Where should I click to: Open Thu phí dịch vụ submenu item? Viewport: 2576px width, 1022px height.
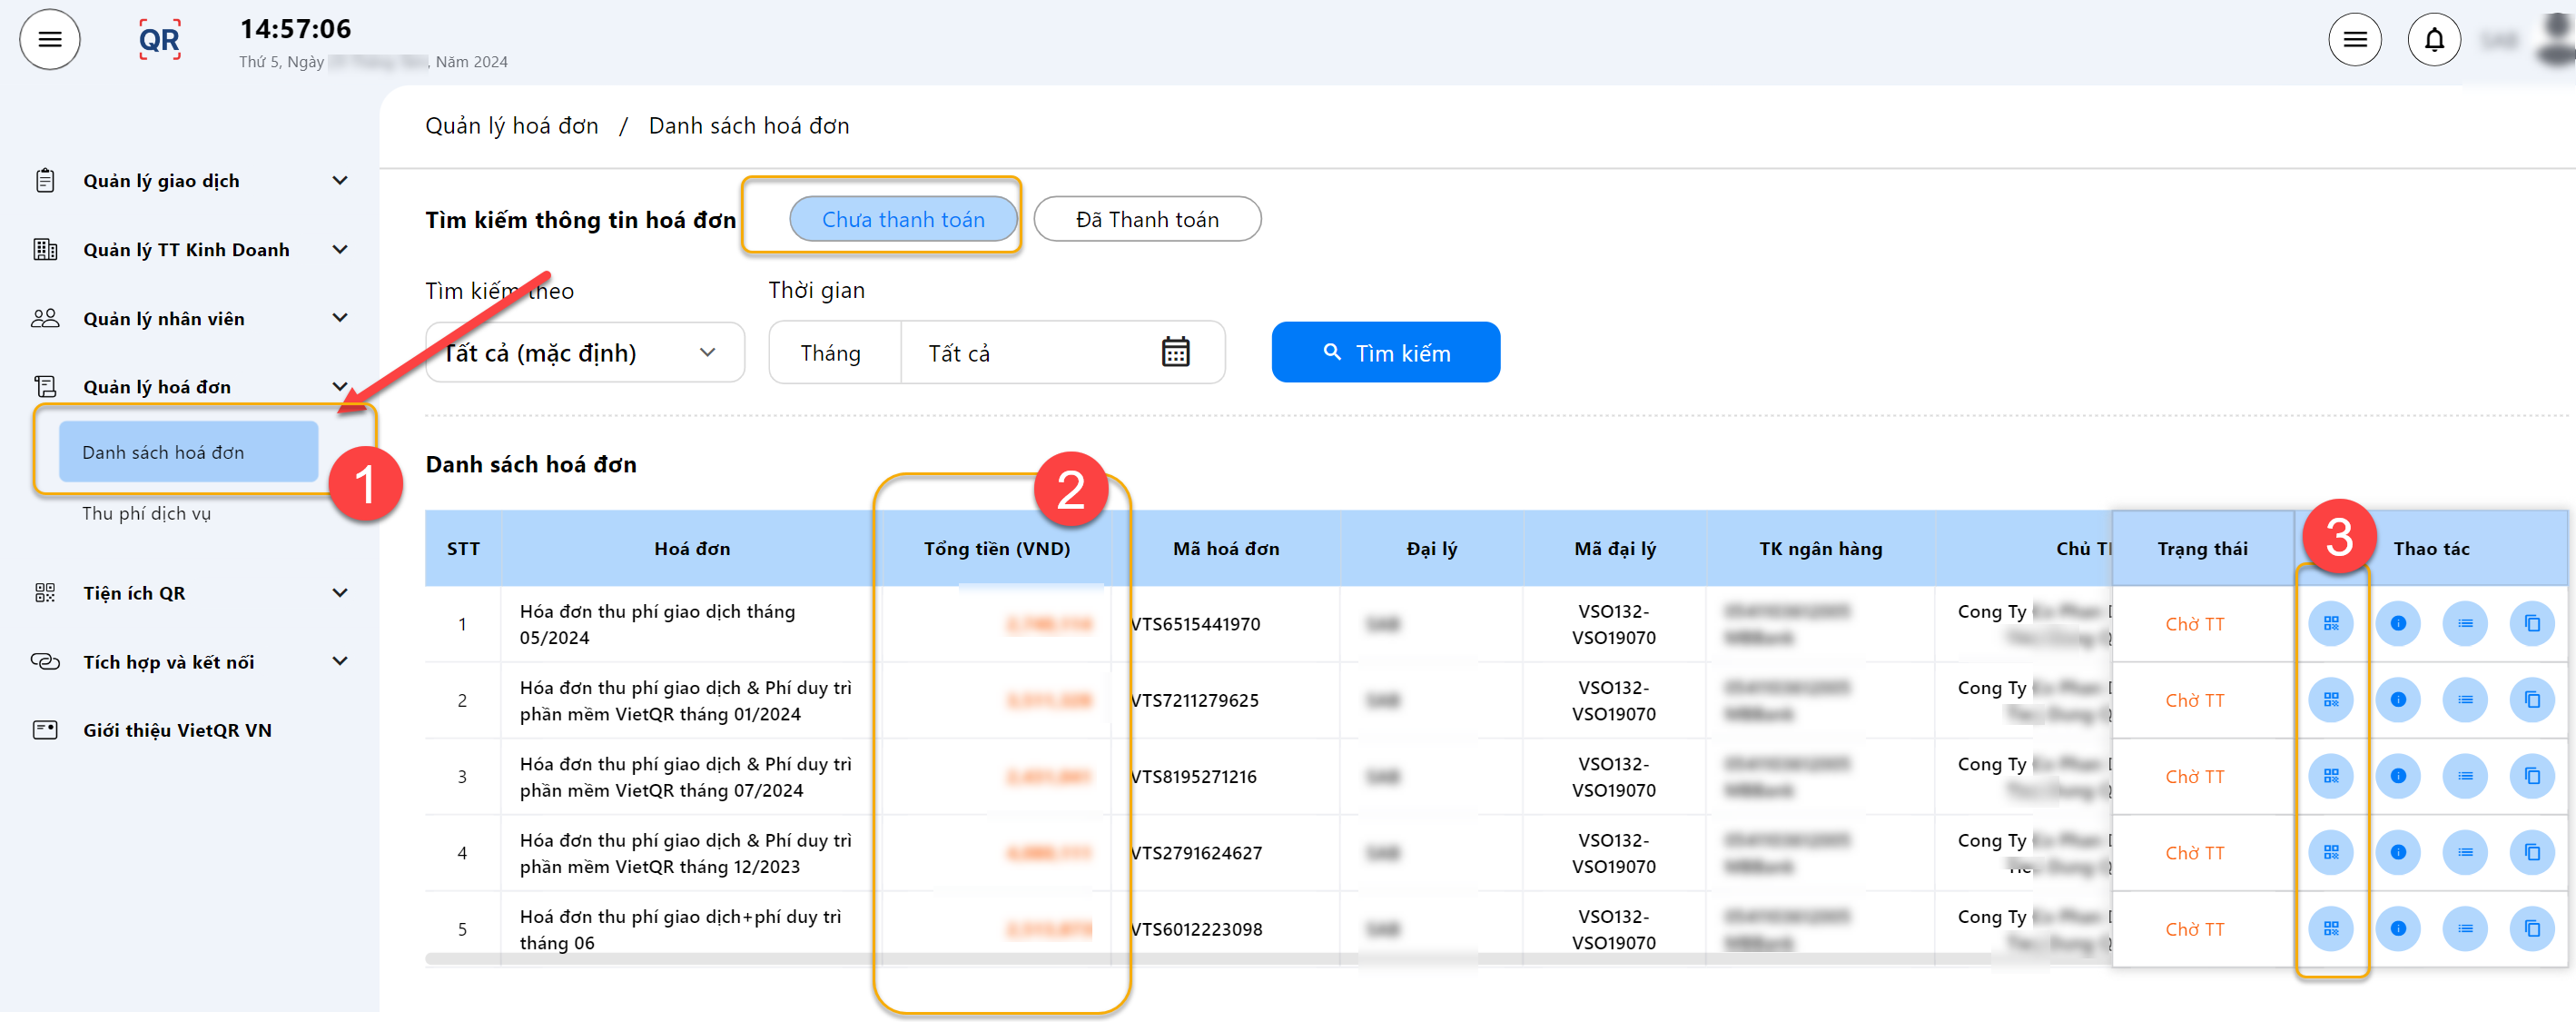point(146,513)
